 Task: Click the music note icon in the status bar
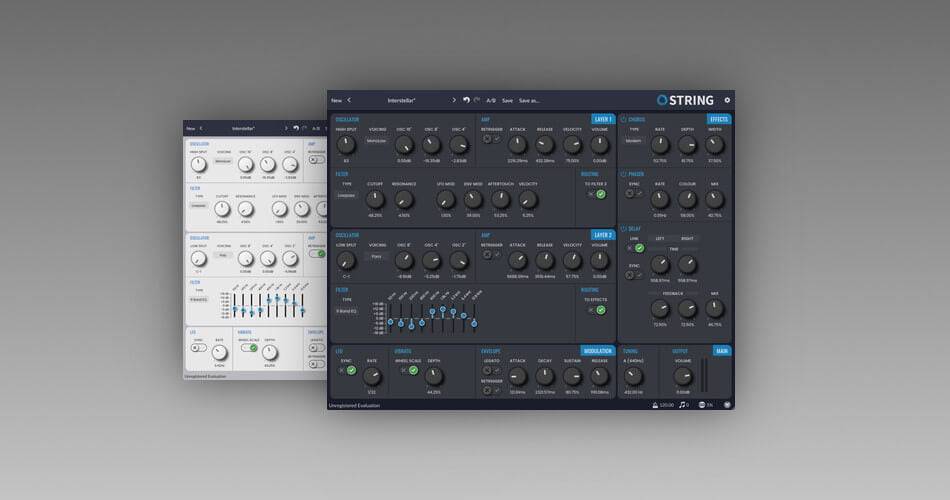[x=682, y=405]
